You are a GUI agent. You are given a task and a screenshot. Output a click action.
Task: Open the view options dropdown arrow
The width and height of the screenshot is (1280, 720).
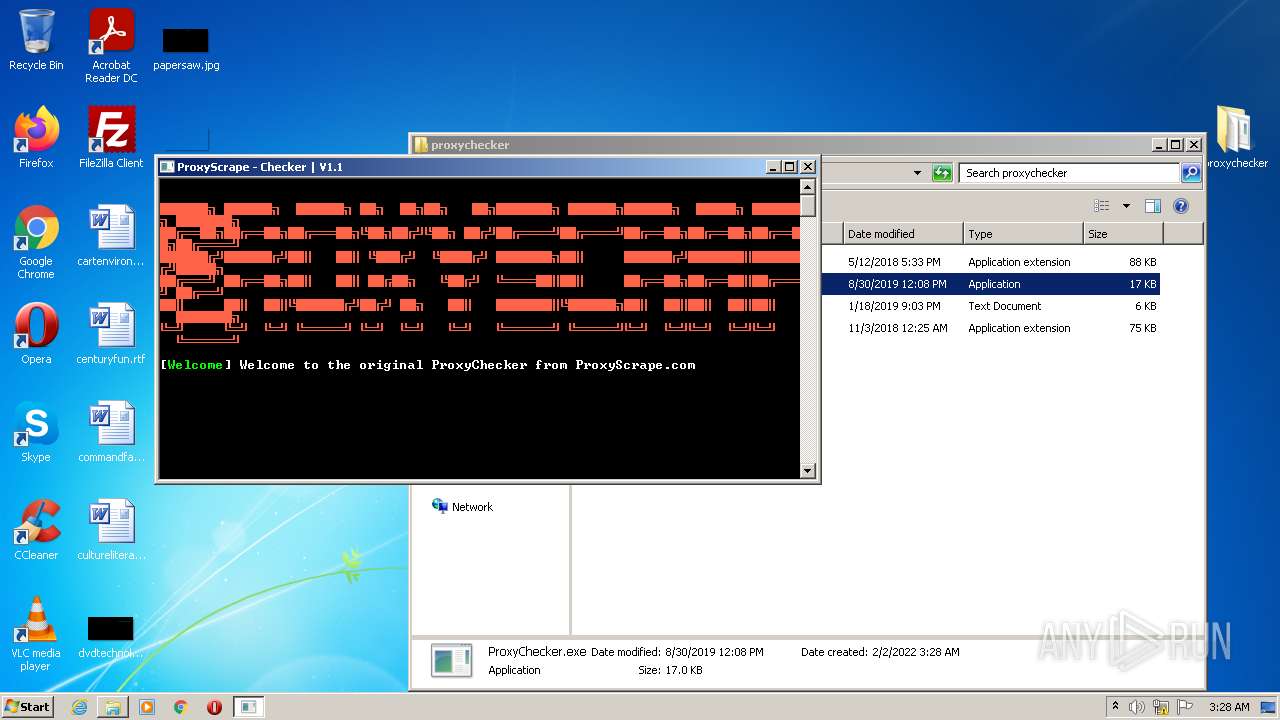tap(1126, 206)
